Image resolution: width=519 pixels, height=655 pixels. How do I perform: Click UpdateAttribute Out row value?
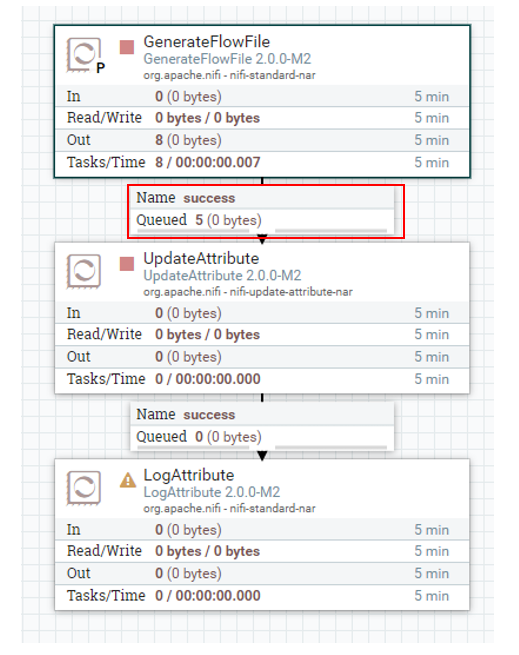[188, 357]
